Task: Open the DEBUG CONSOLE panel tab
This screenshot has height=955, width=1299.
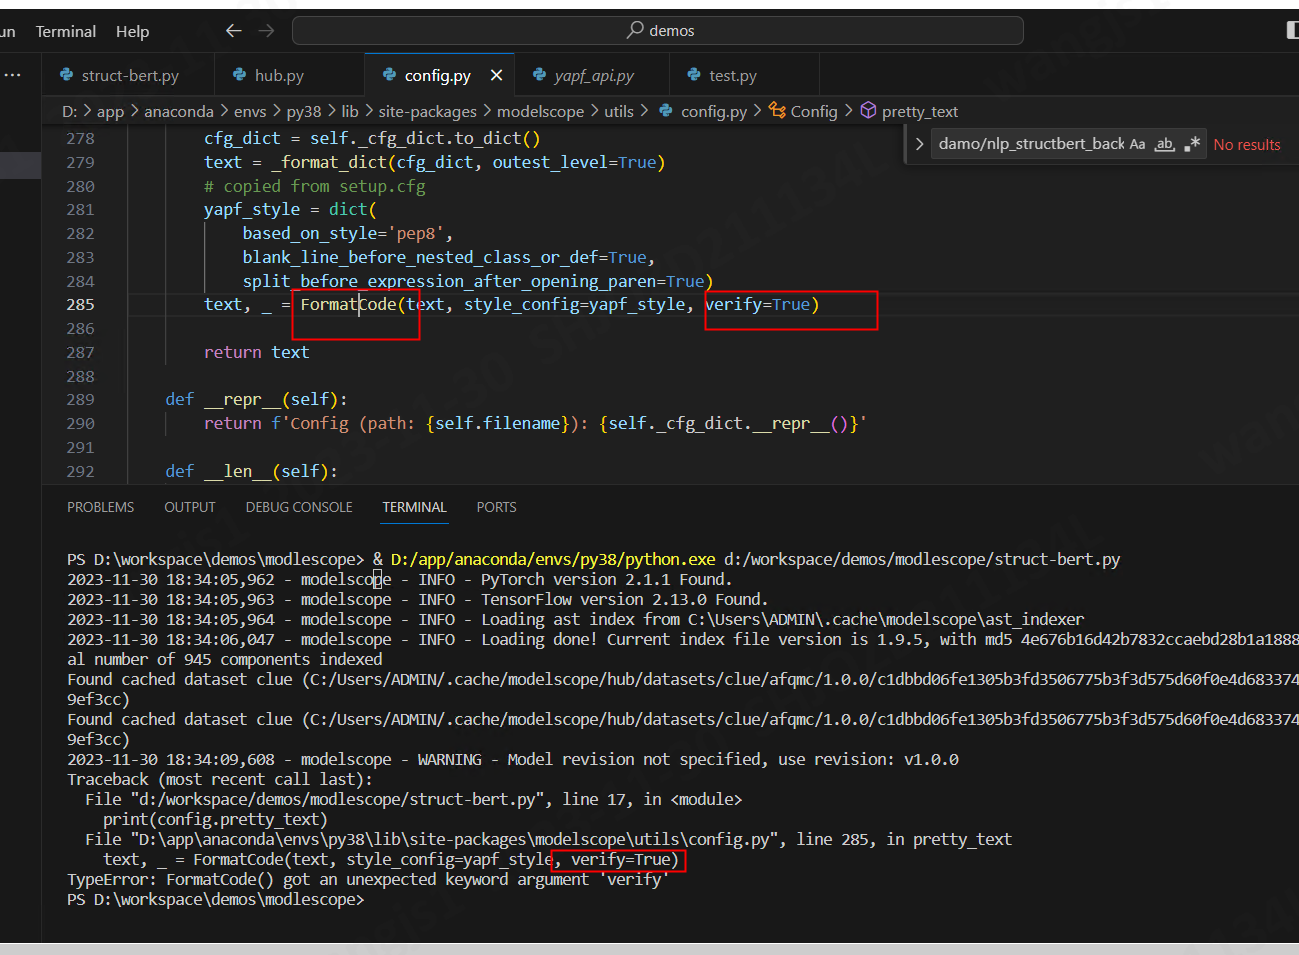Action: (x=299, y=507)
